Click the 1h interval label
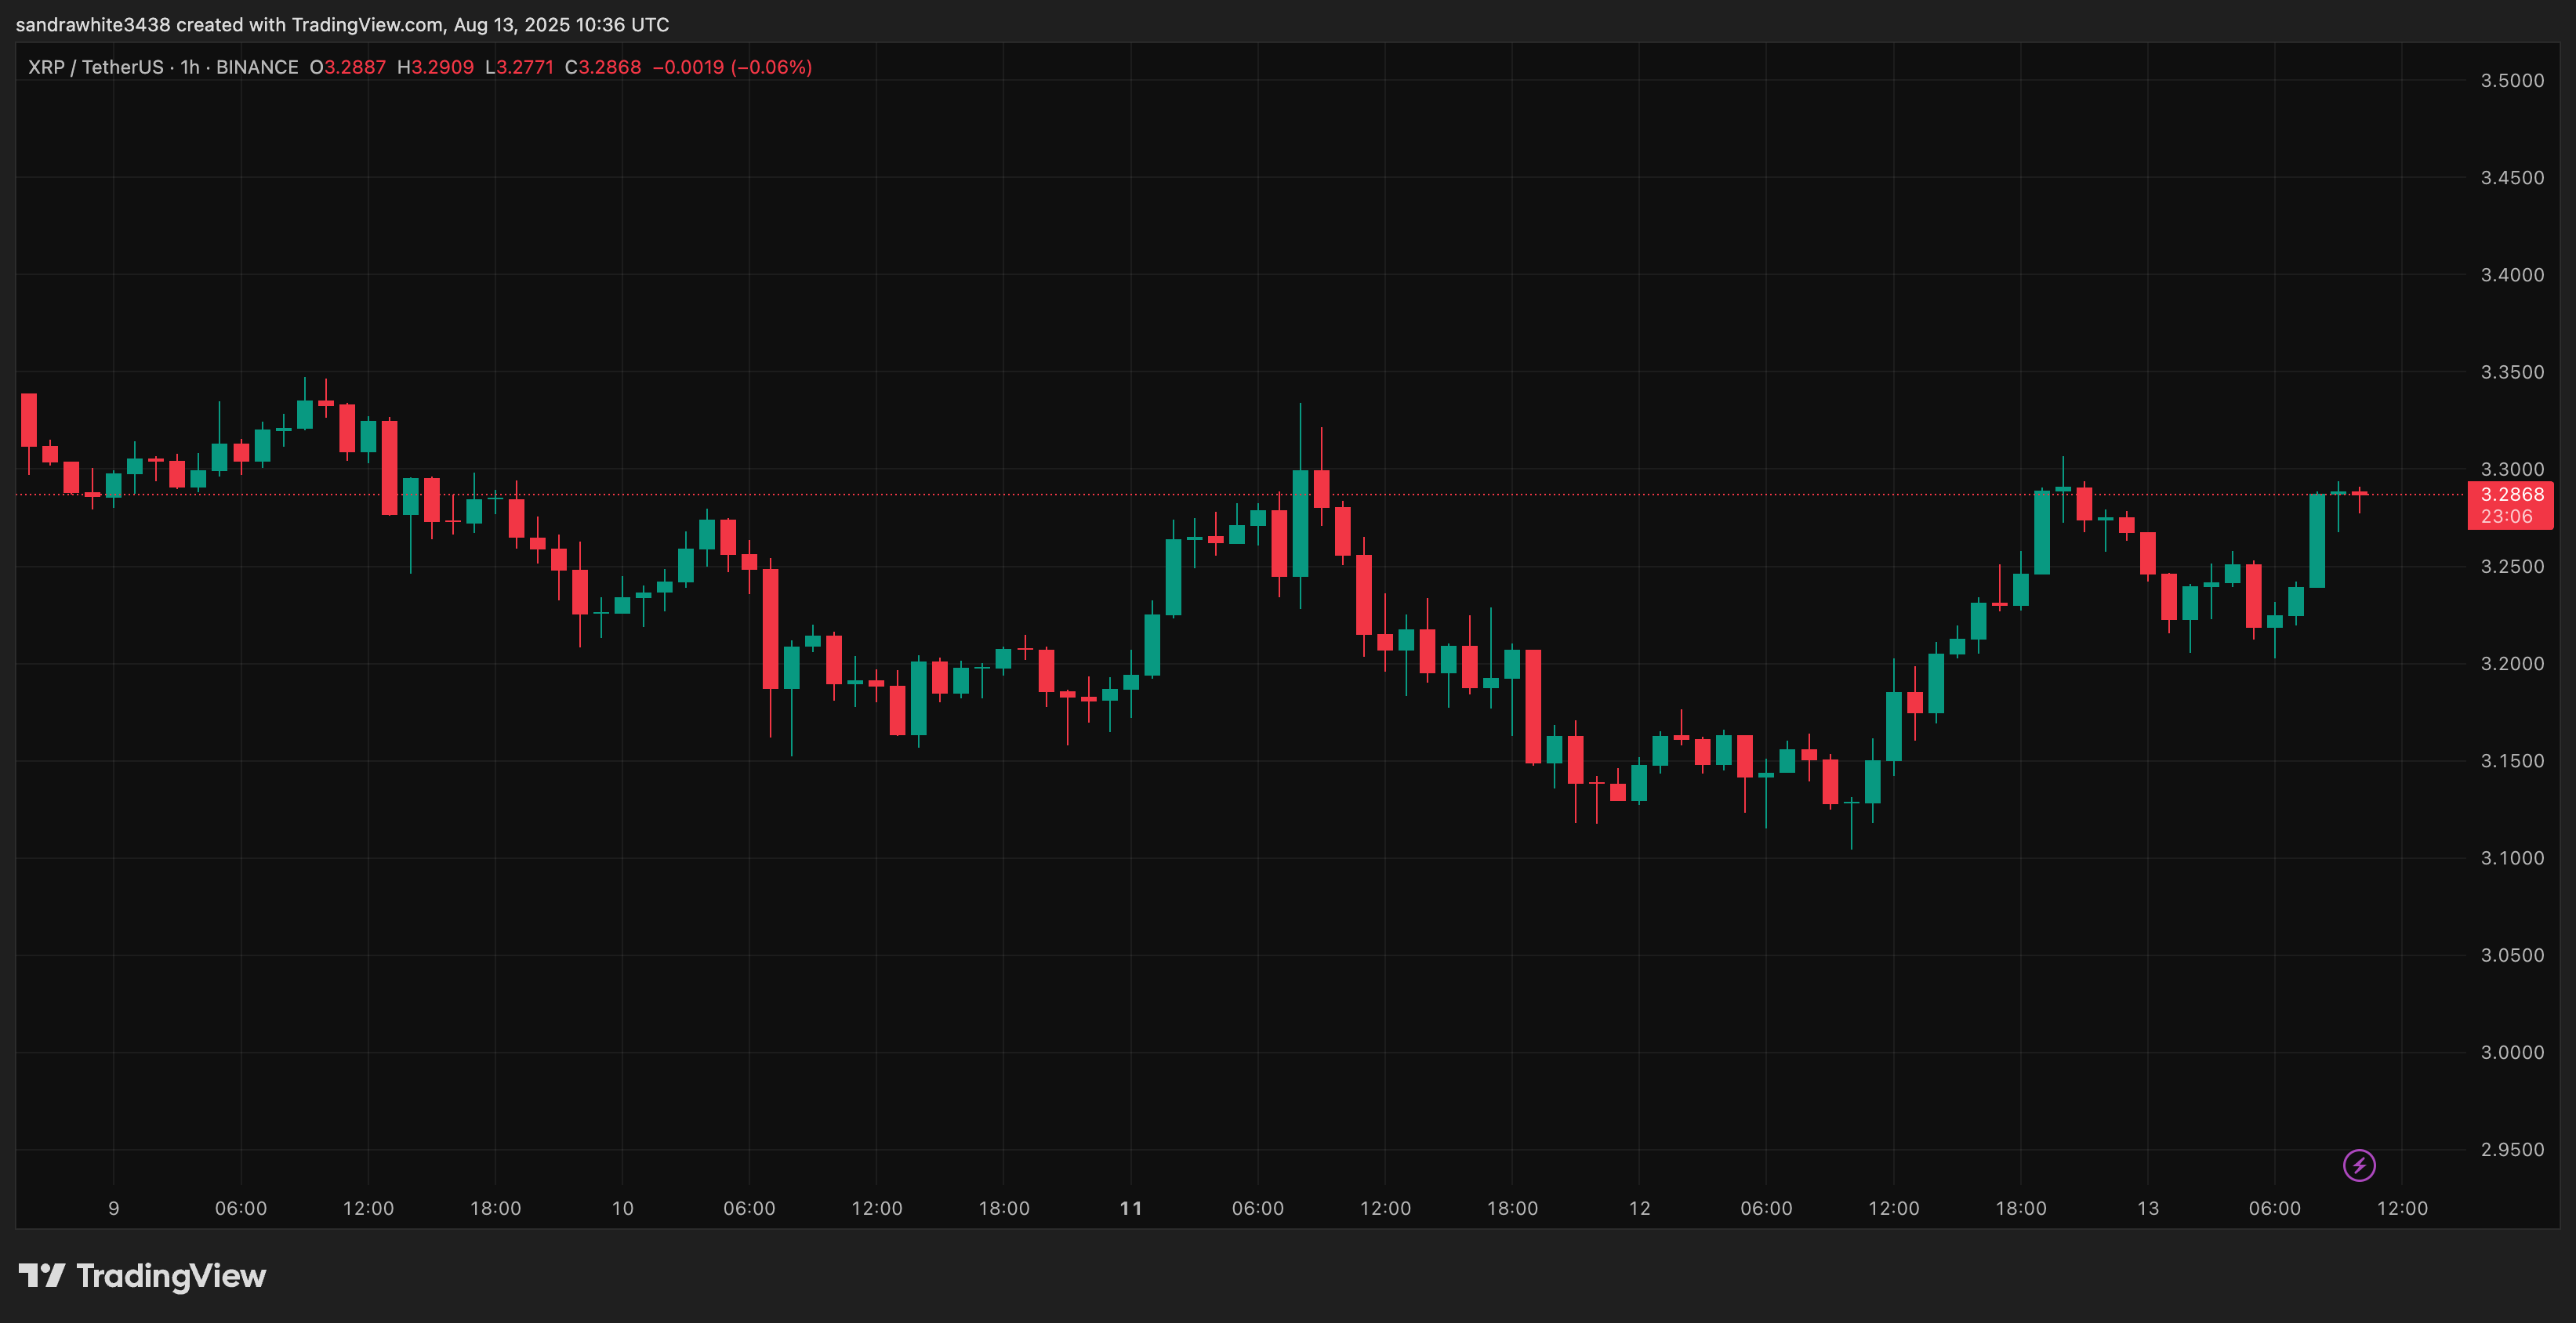This screenshot has width=2576, height=1323. coord(190,67)
